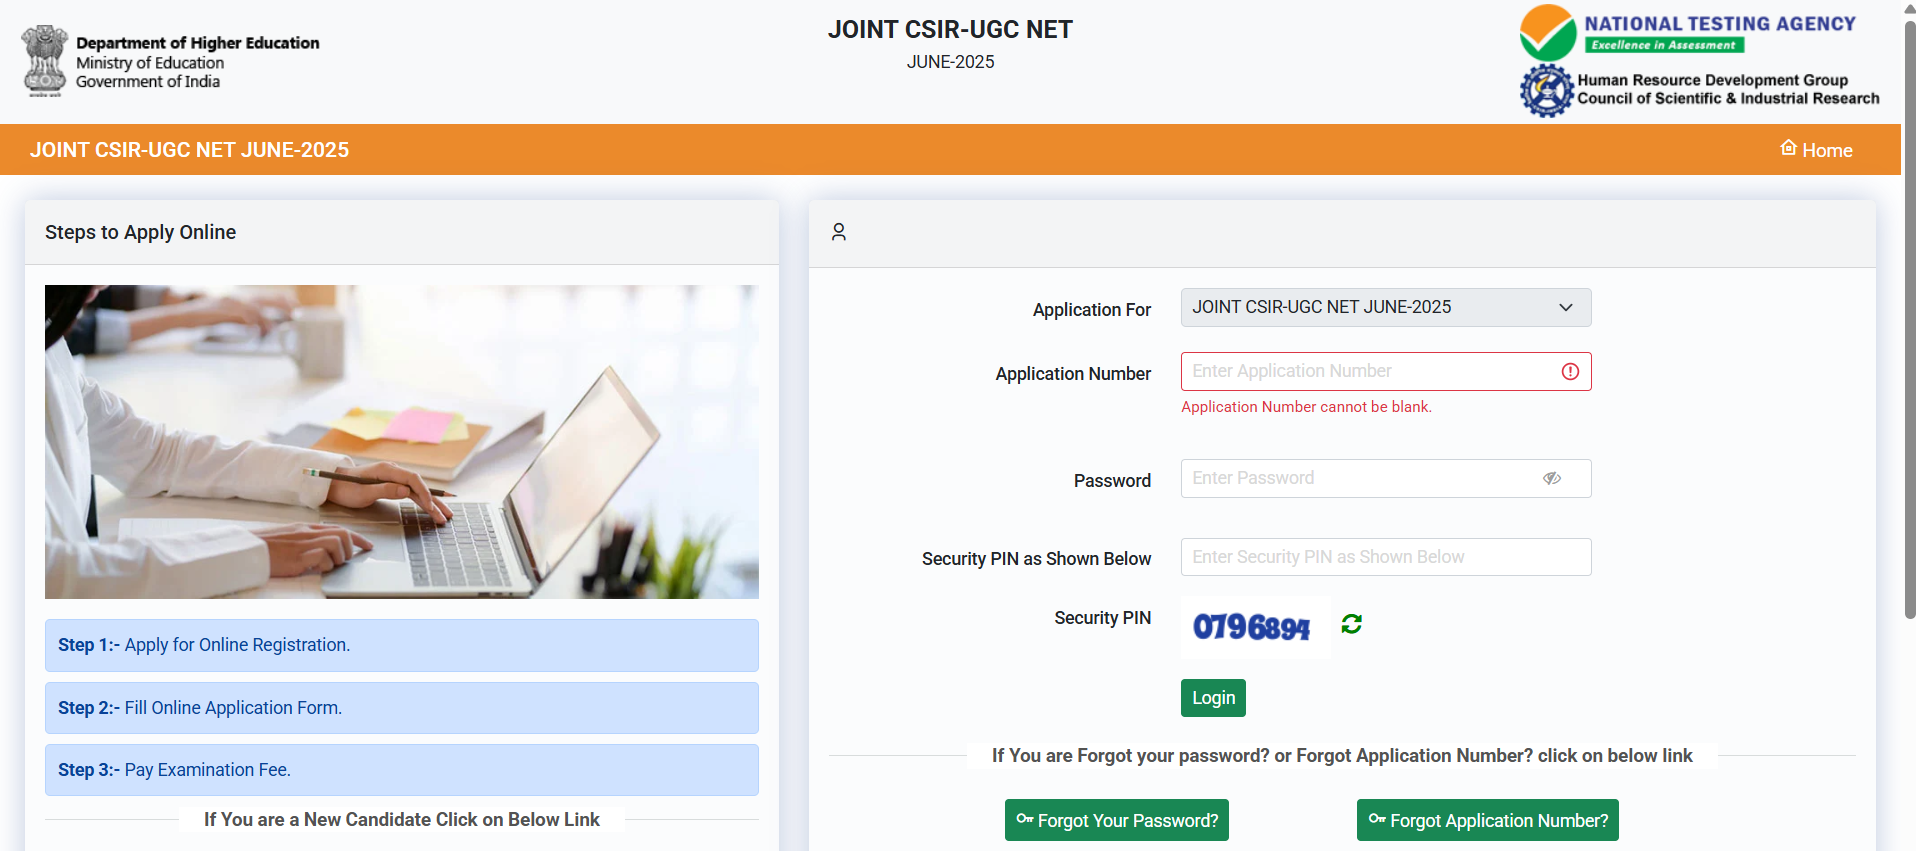Click Forgot Application Number button
Screen dimensions: 1916x851
tap(1488, 820)
